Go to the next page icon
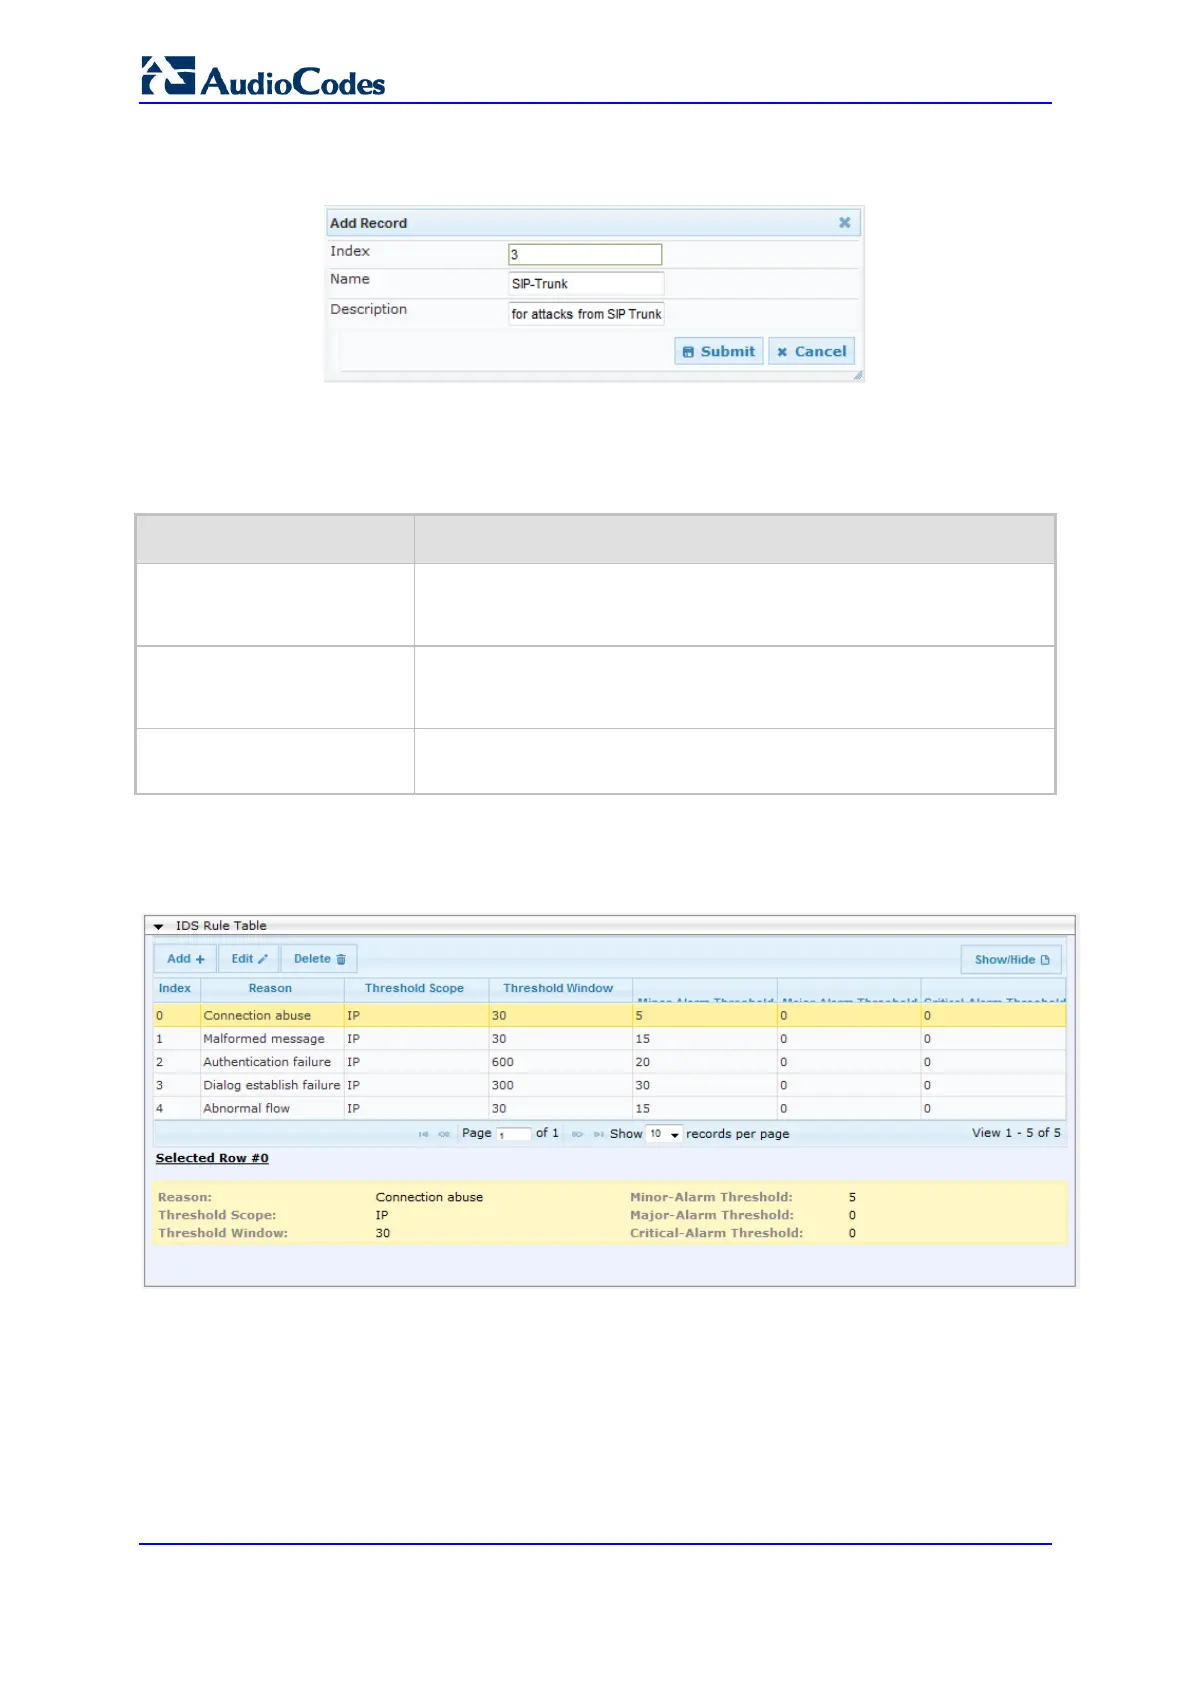 (577, 1134)
